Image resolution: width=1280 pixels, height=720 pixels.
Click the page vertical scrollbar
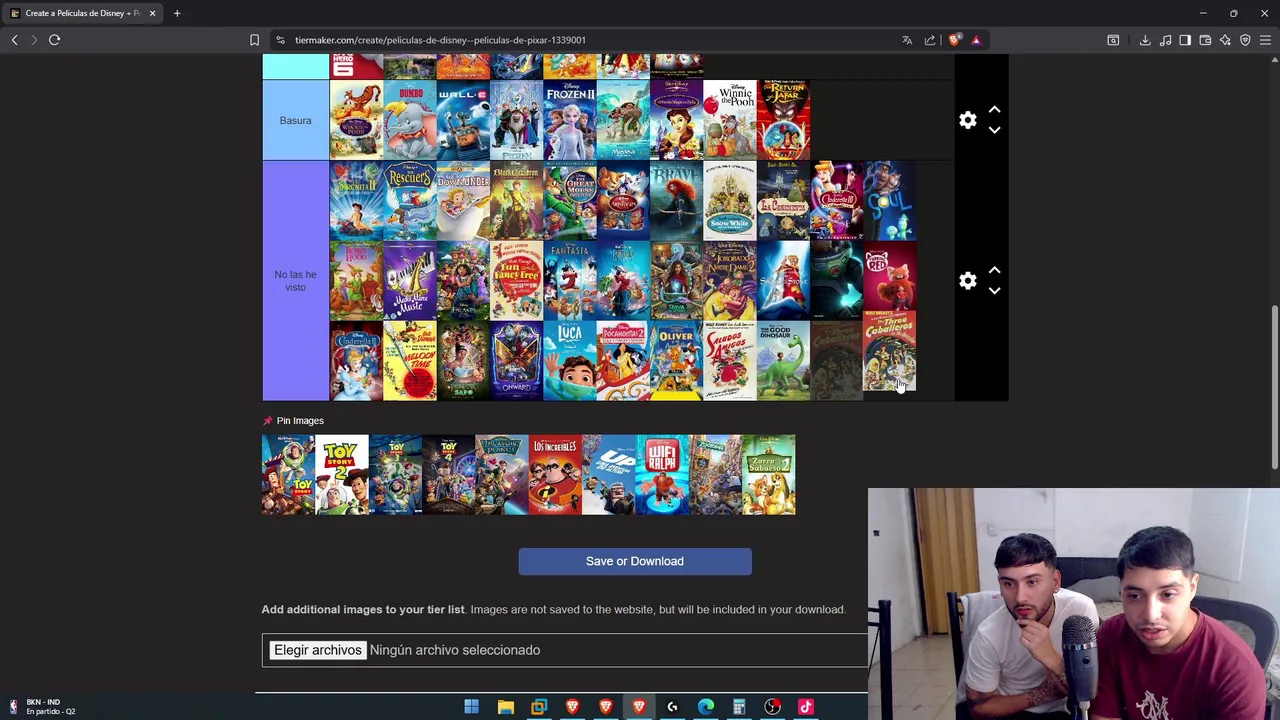1274,385
